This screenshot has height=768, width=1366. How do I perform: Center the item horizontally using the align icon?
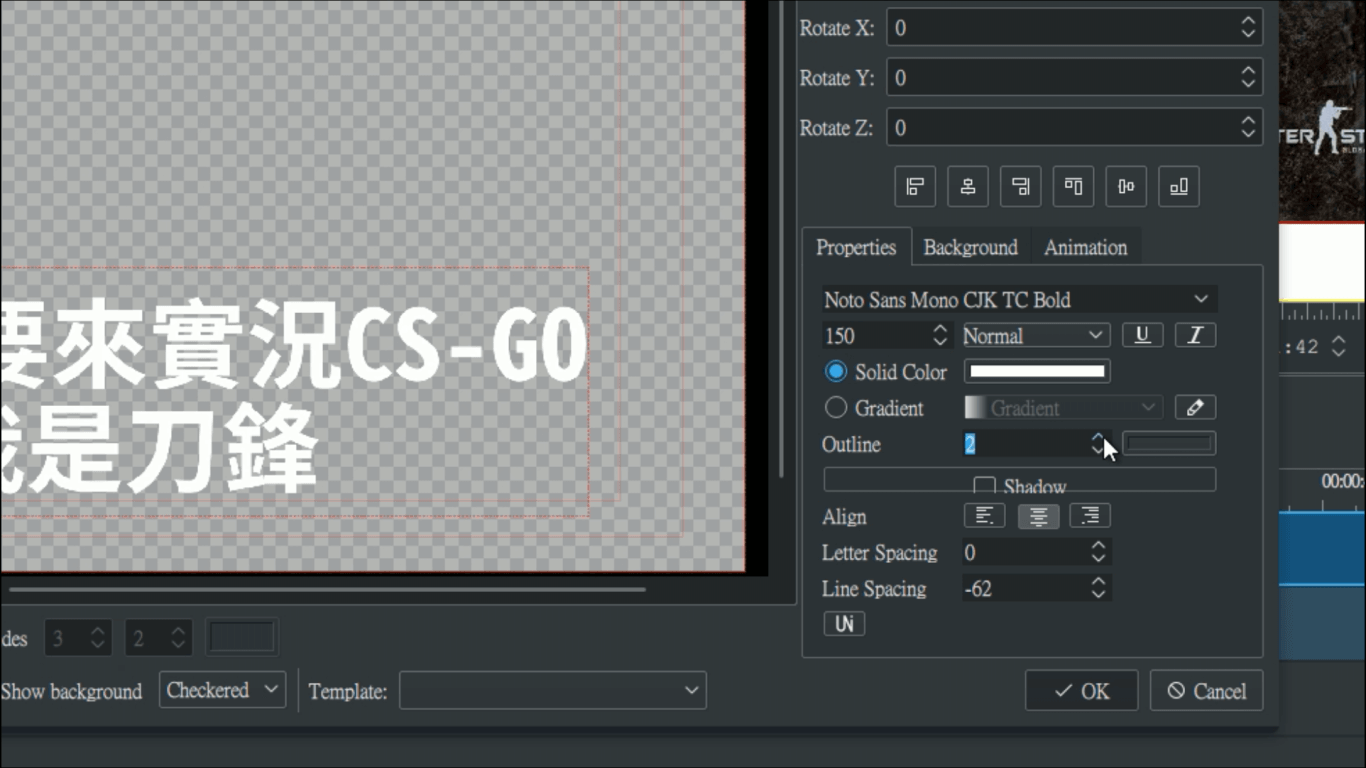pos(967,187)
